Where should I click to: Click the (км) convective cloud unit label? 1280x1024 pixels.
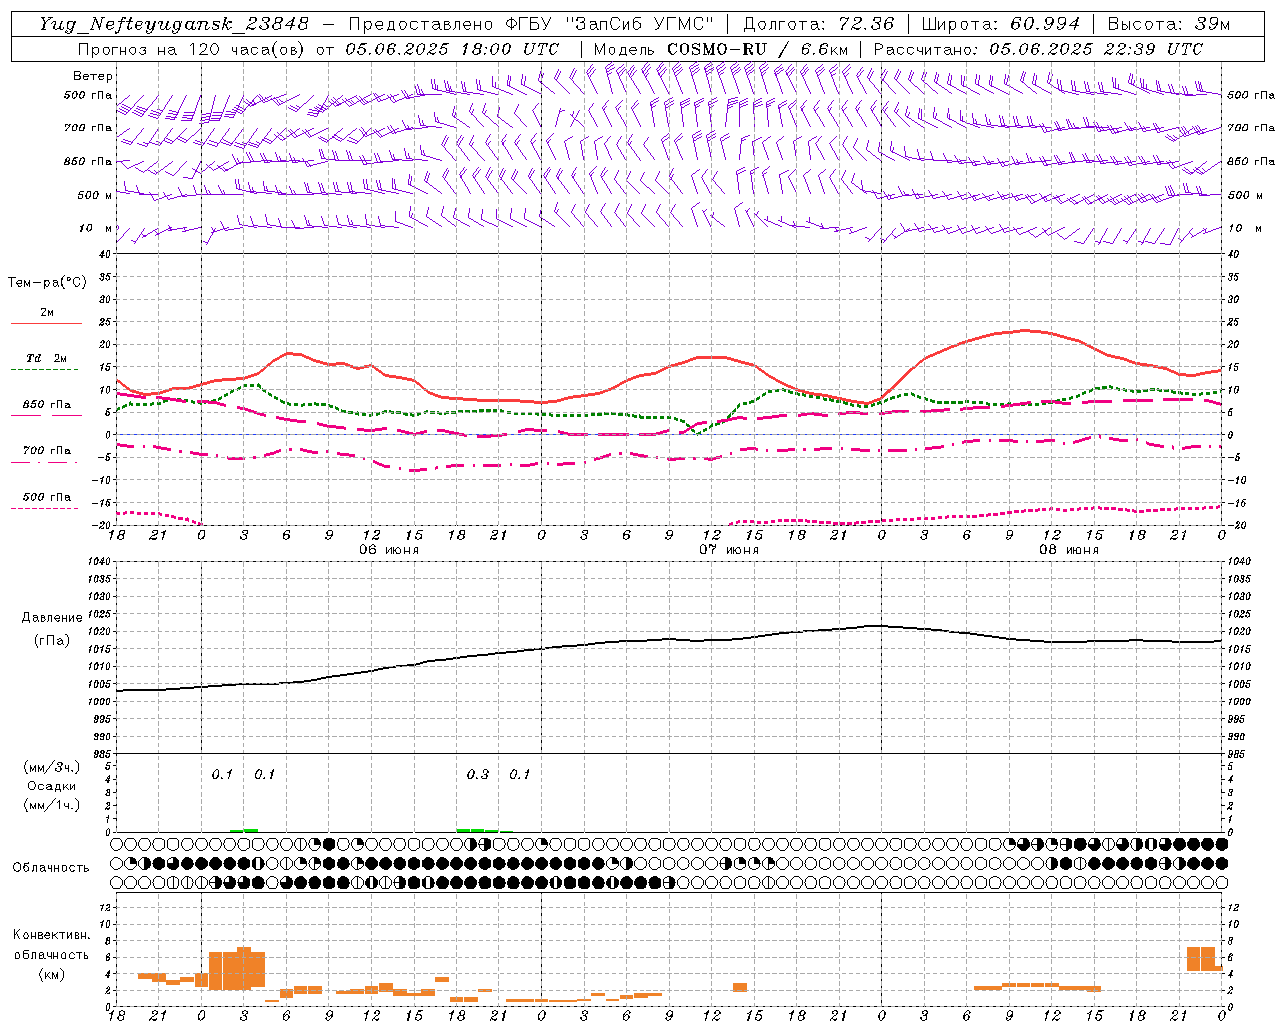51,974
